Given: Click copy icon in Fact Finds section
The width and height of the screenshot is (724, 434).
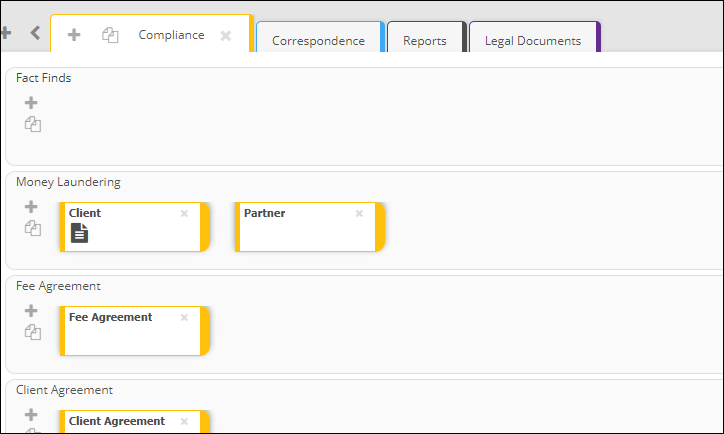Looking at the screenshot, I should [33, 124].
